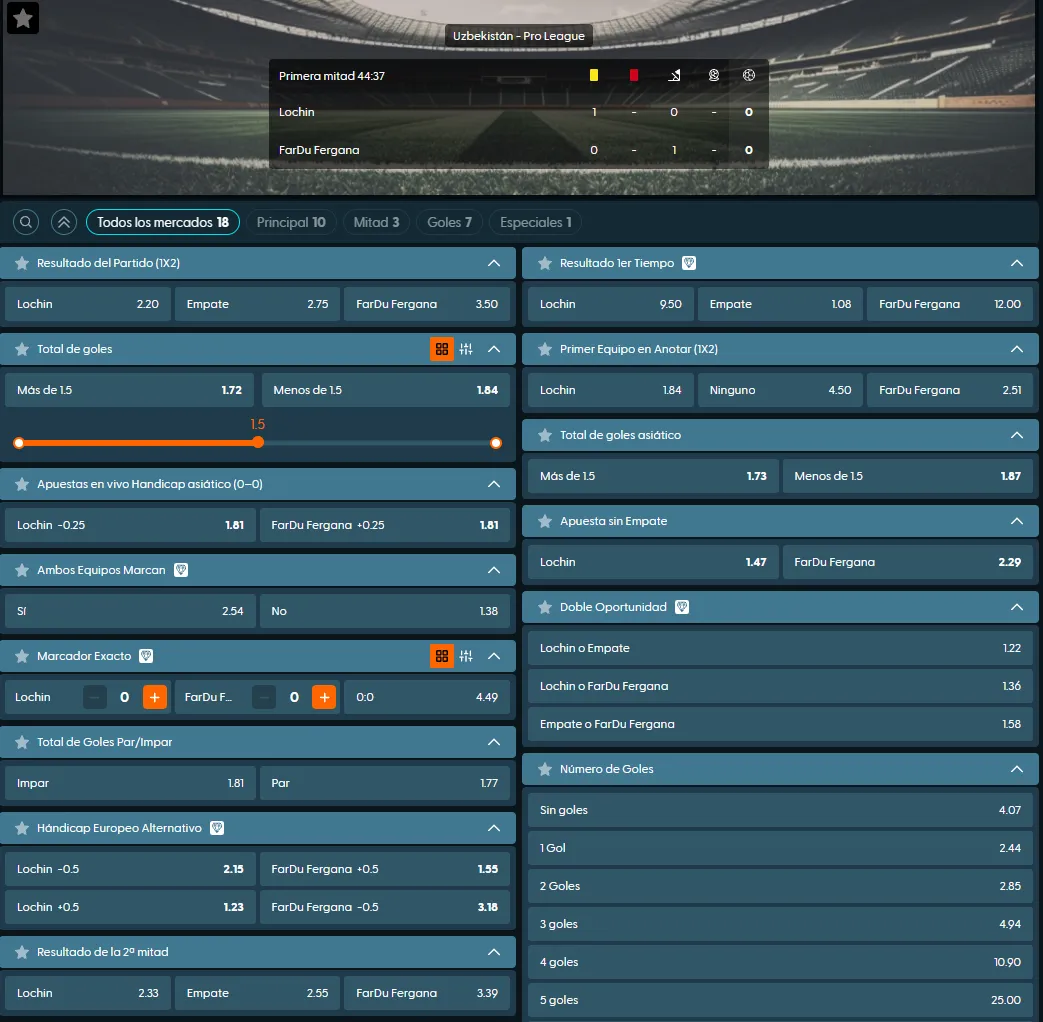Star the Resultado 1er Tiempo market

(545, 263)
